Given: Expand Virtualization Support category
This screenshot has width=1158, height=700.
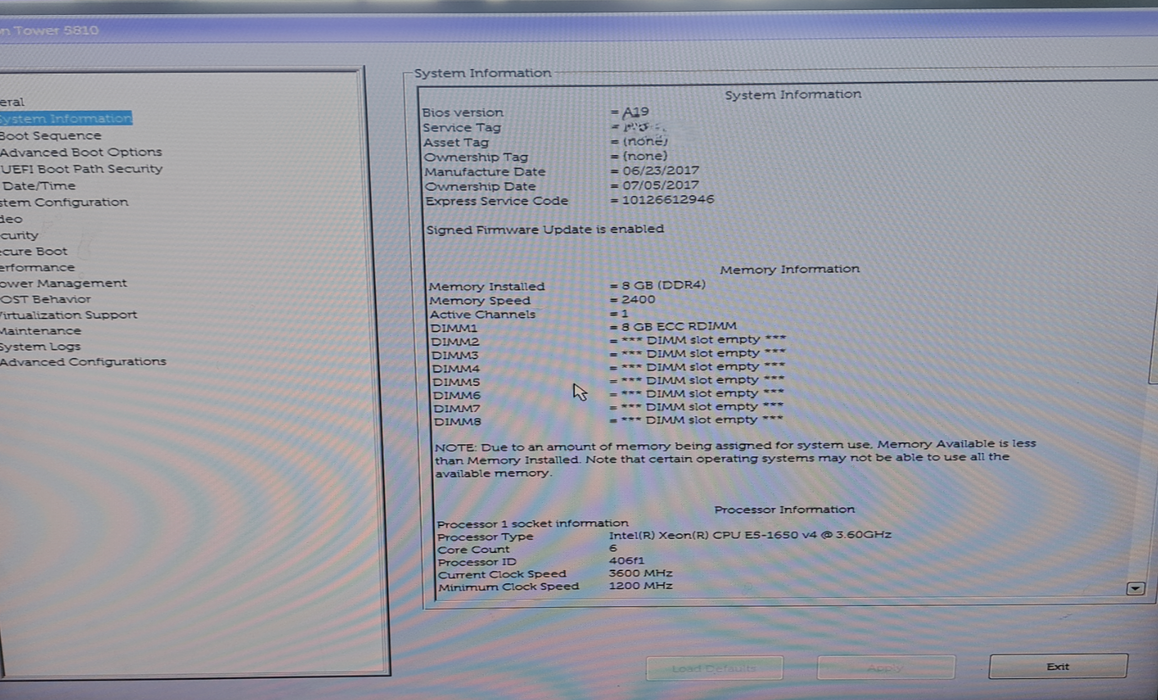Looking at the screenshot, I should [x=68, y=315].
